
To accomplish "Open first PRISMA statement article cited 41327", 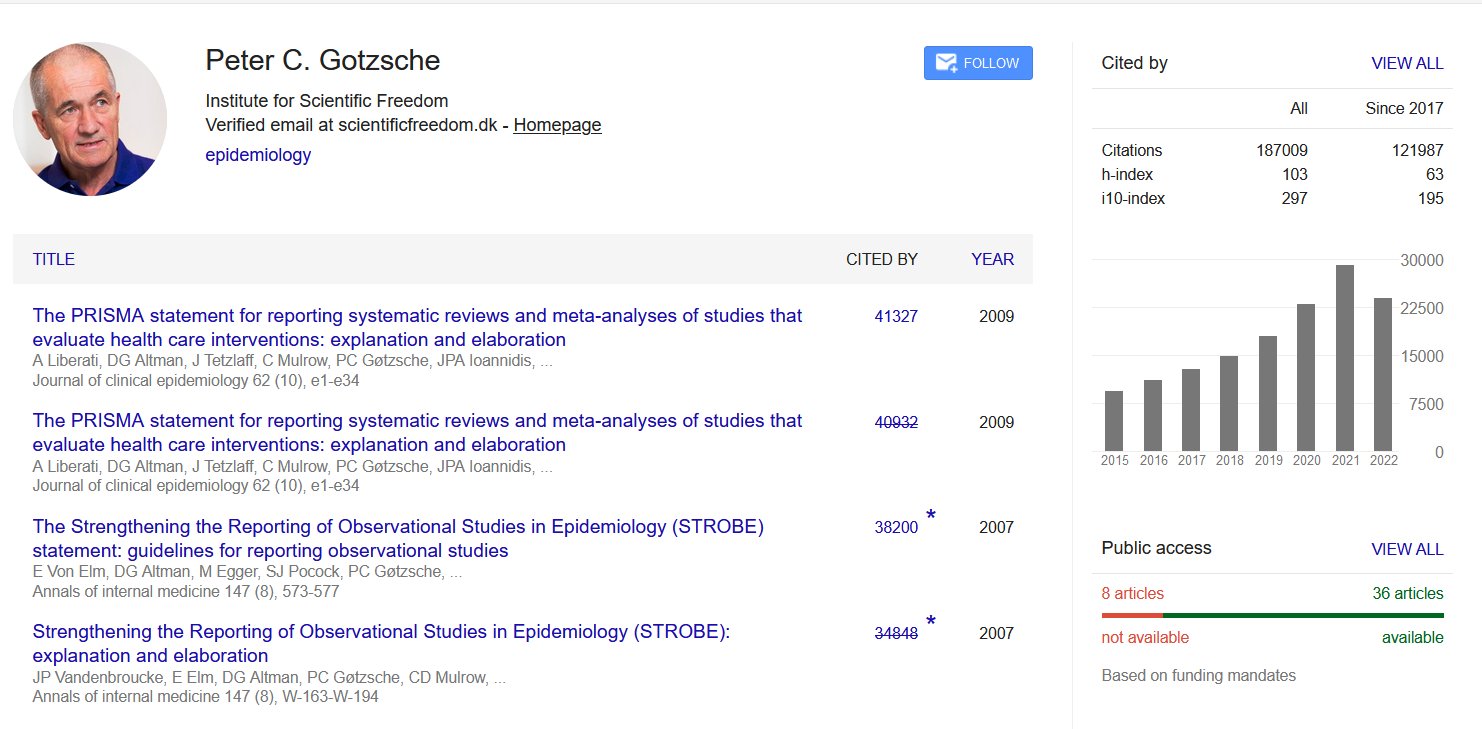I will pos(417,327).
